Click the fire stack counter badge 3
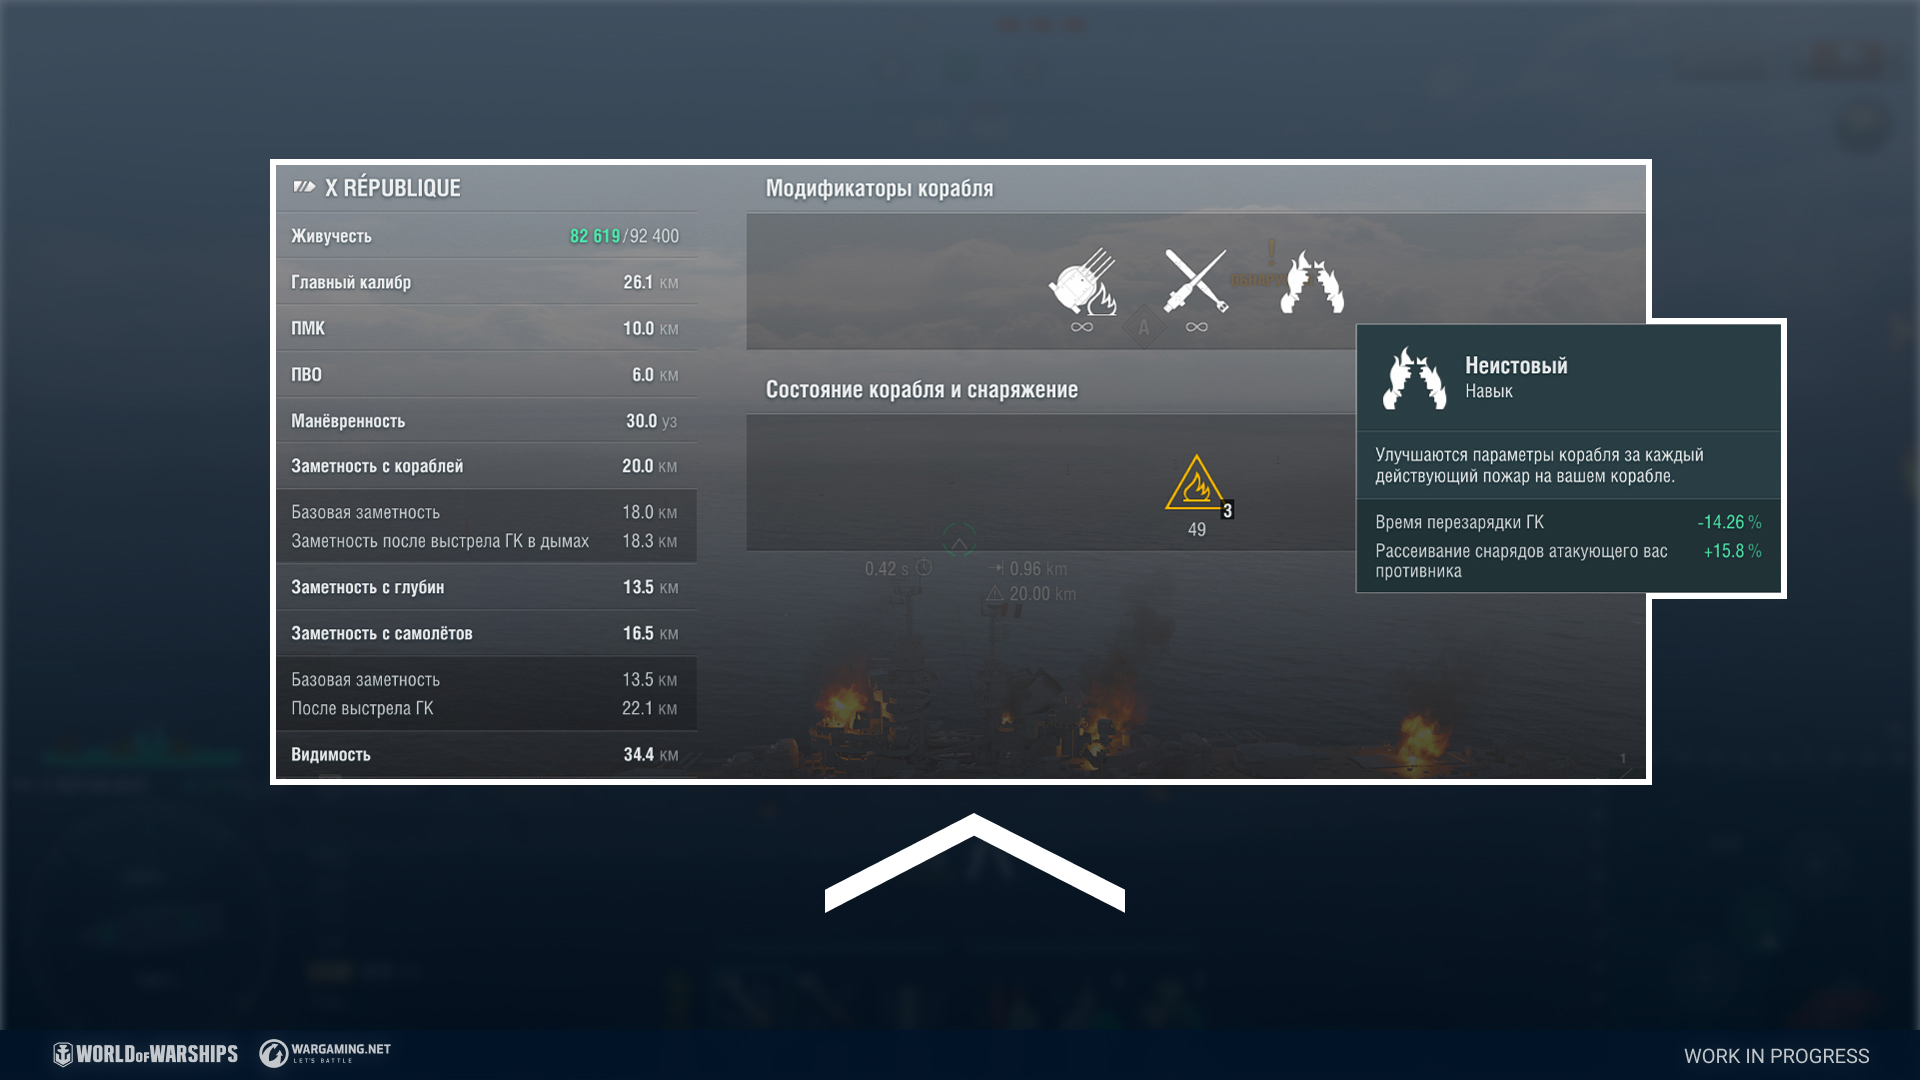1920x1080 pixels. point(1227,510)
